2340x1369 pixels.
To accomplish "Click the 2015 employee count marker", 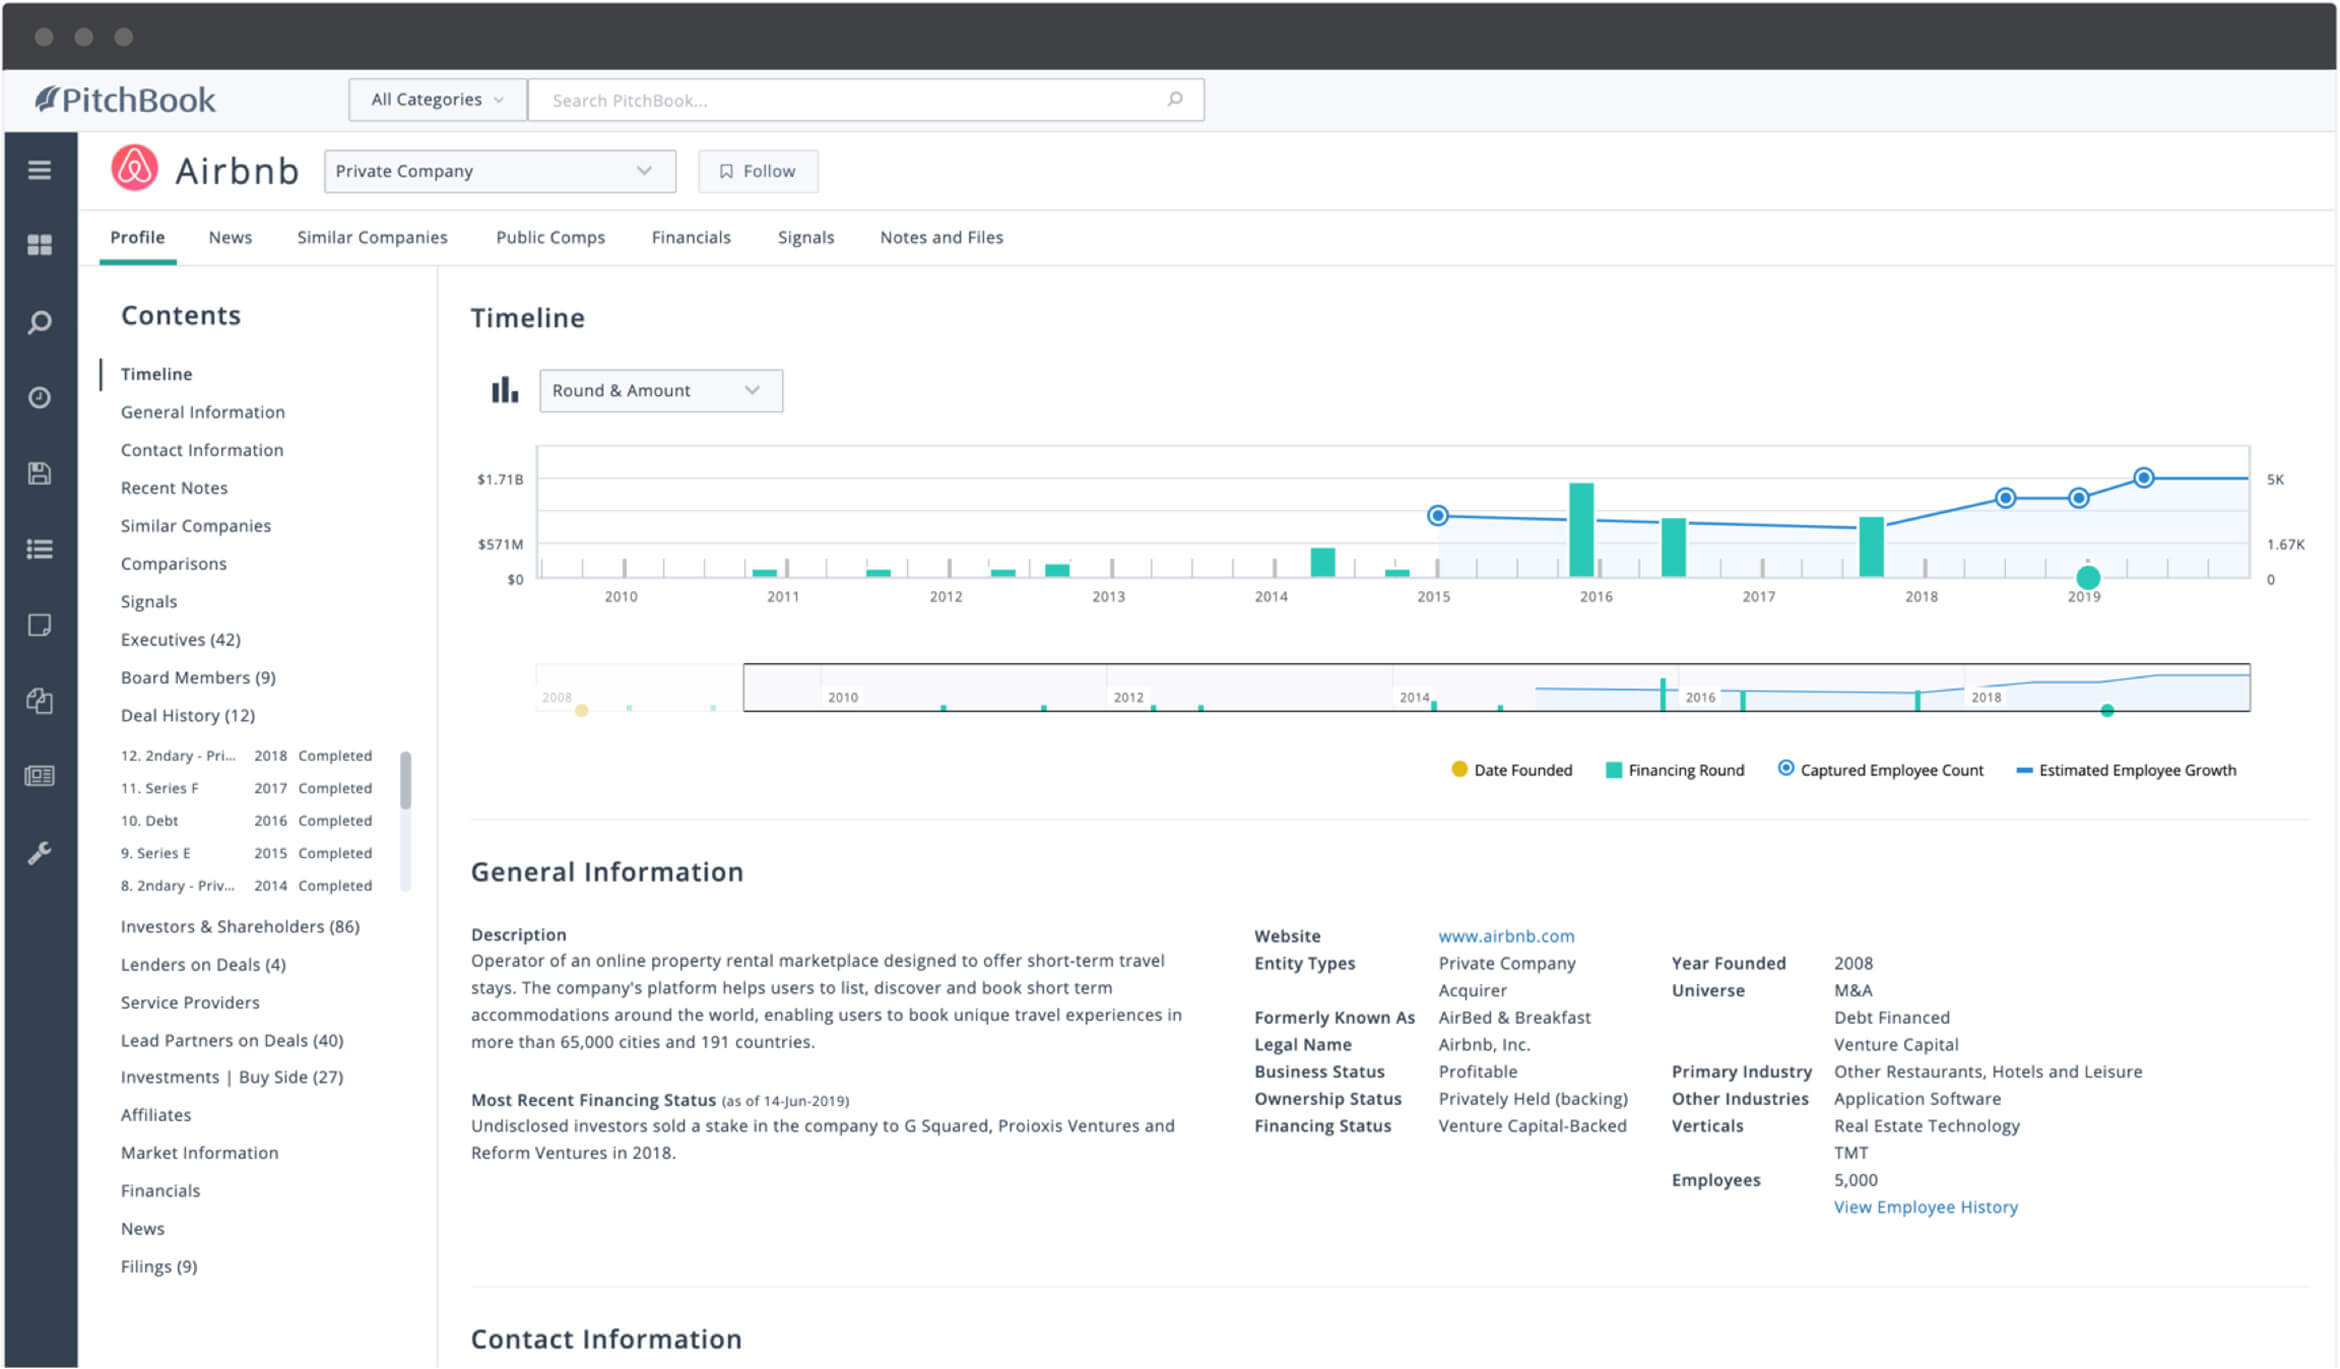I will click(1437, 515).
